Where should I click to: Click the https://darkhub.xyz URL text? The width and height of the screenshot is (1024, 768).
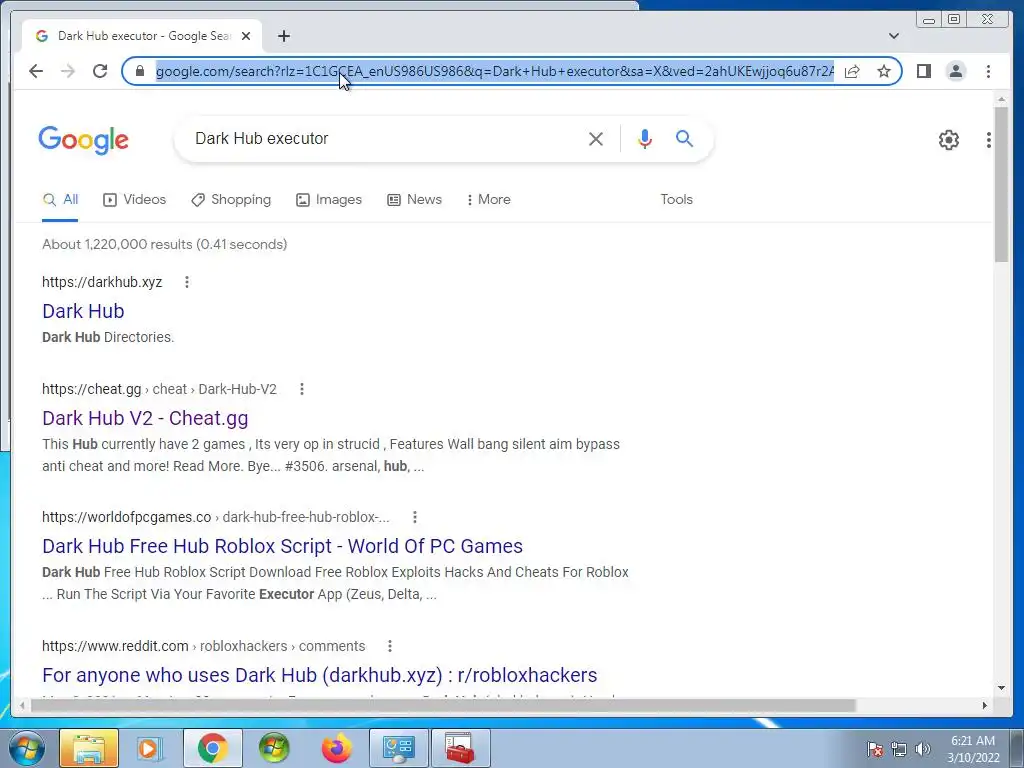click(102, 282)
